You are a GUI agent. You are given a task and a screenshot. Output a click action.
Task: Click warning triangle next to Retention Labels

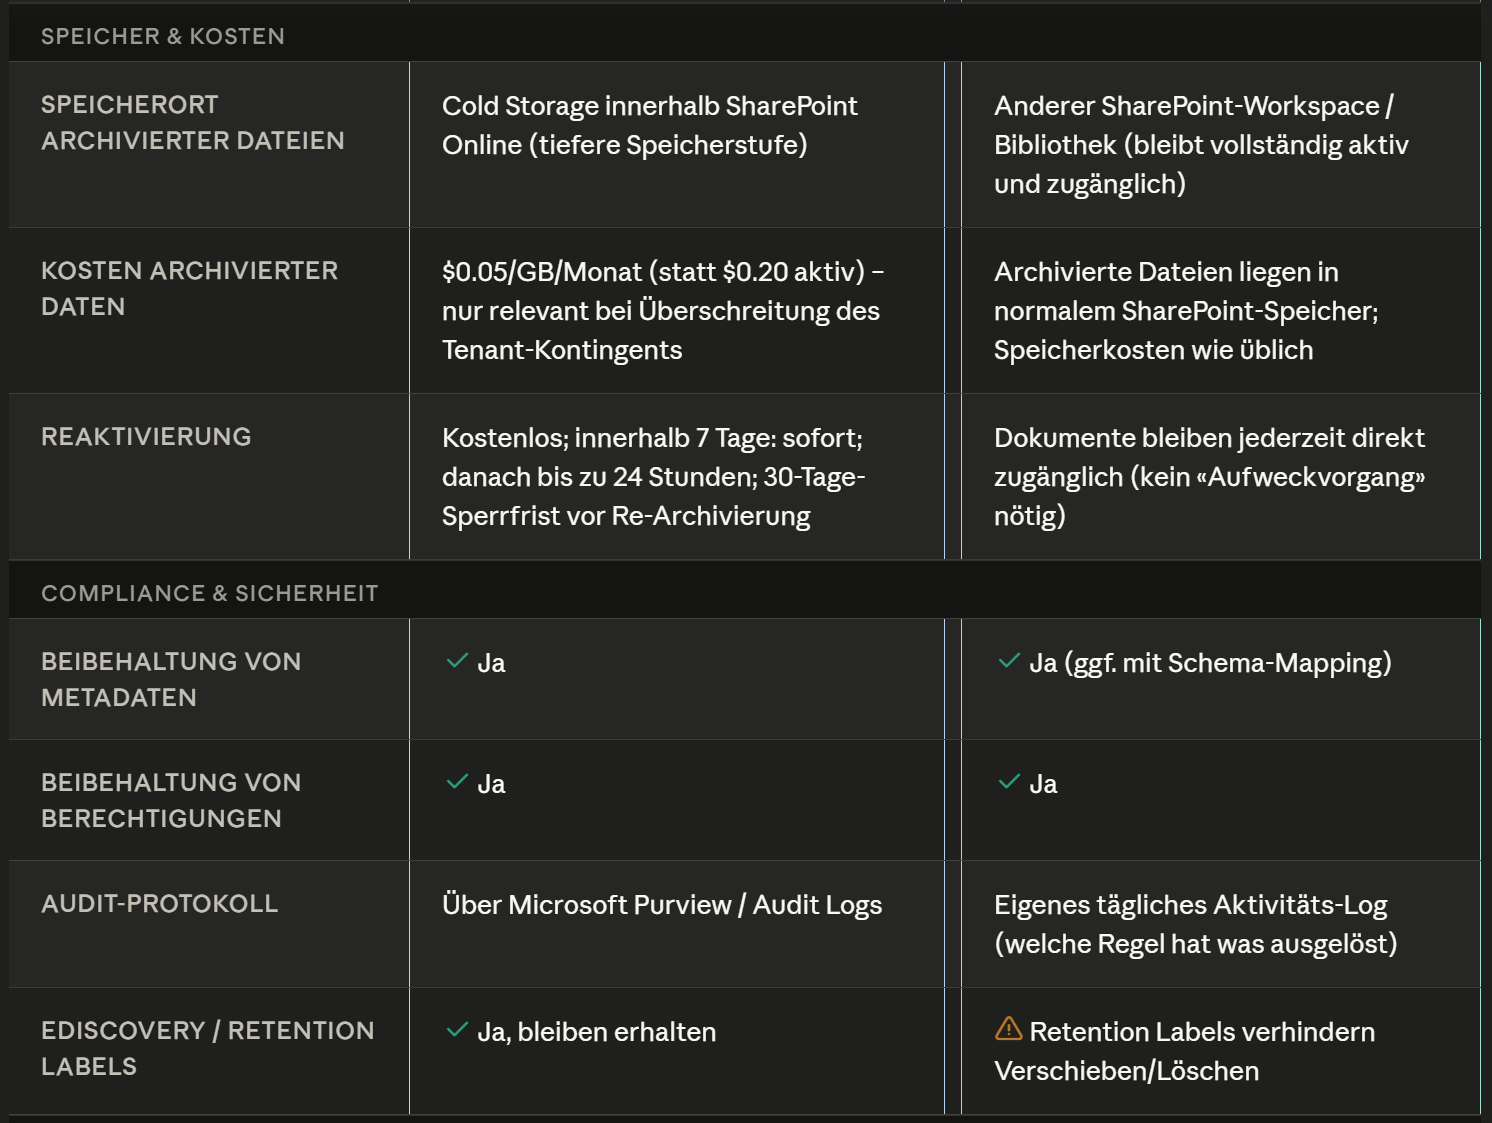pos(1009,1028)
